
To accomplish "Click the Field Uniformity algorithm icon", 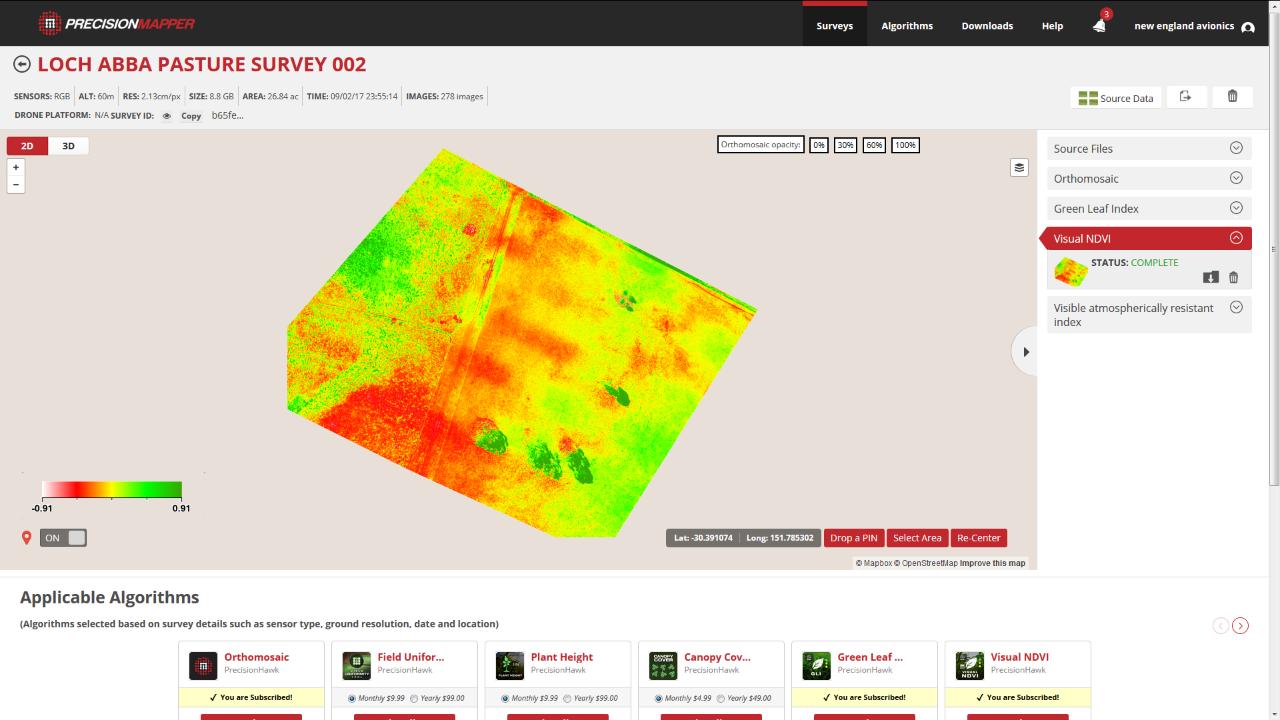I will pyautogui.click(x=357, y=666).
